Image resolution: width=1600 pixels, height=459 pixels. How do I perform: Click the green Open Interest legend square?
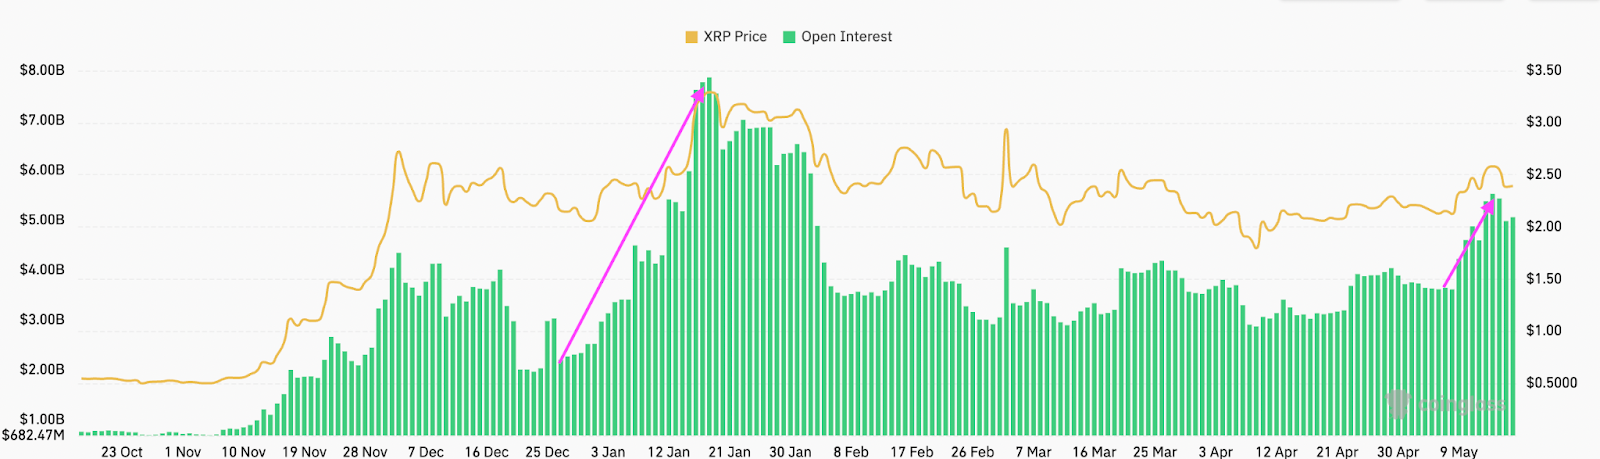click(x=789, y=37)
